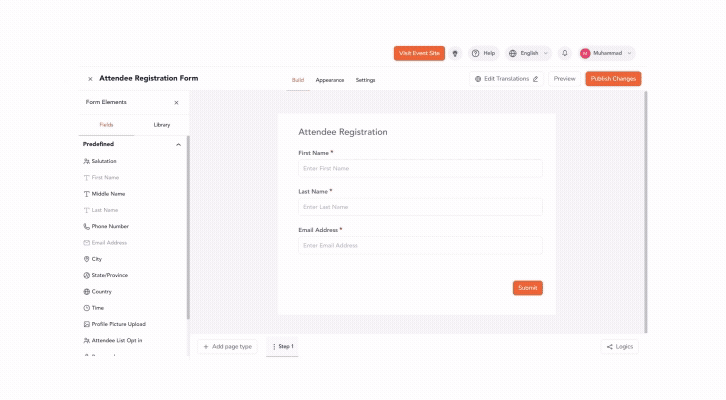Click the Form Elements panel title
Screen dimensions: 726x400
[x=106, y=102]
